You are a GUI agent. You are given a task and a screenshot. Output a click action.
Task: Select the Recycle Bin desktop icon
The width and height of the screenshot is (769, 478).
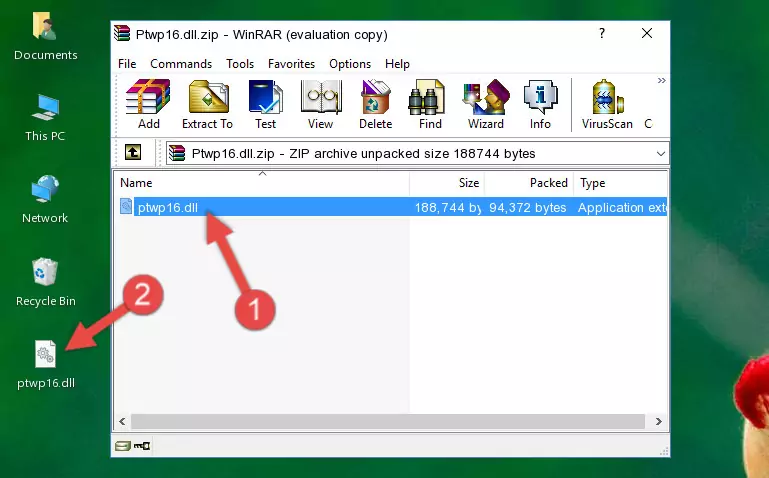pyautogui.click(x=46, y=282)
